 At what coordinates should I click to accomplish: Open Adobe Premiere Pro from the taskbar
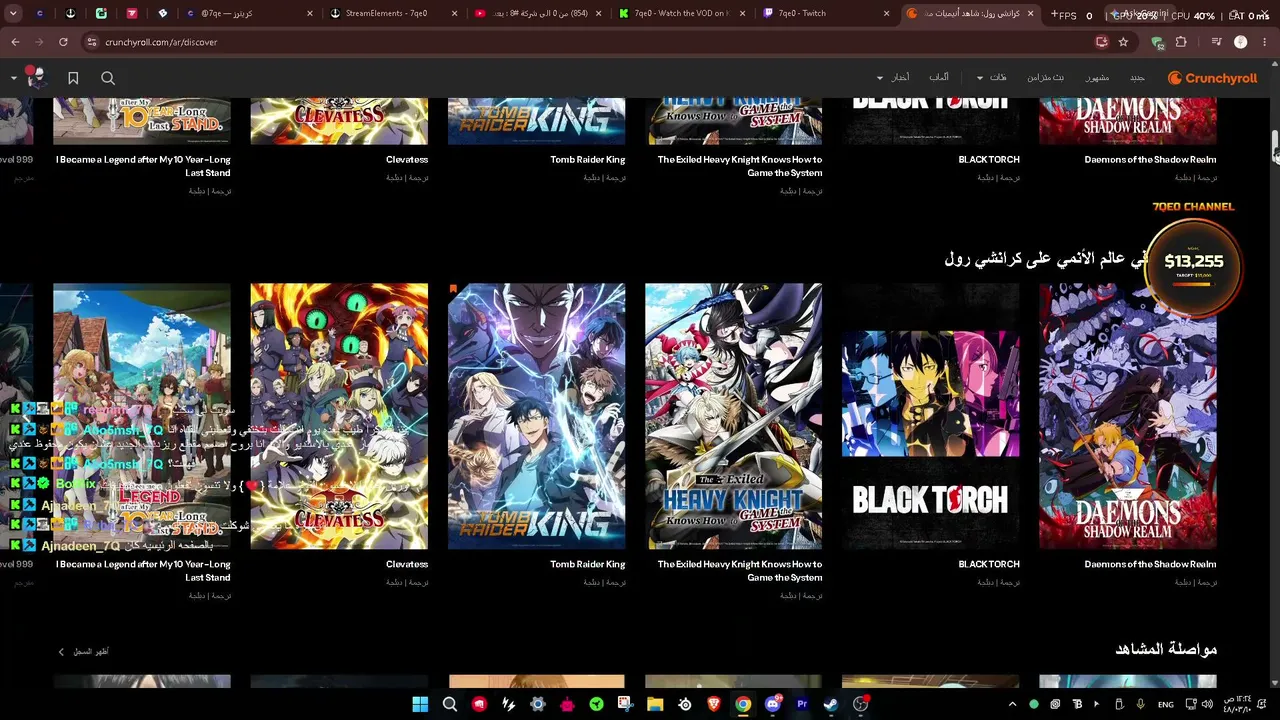tap(802, 704)
